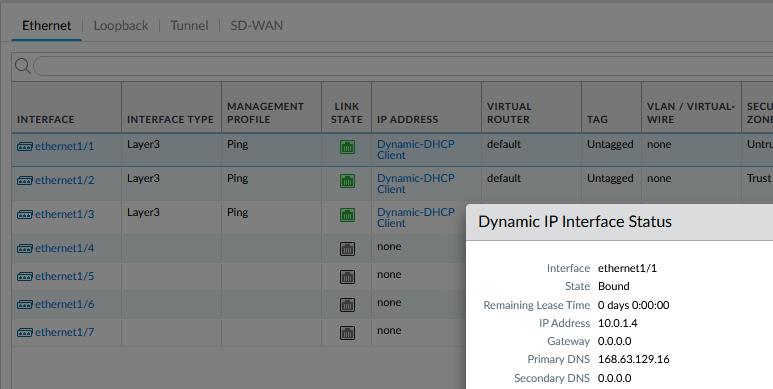The width and height of the screenshot is (773, 389).
Task: Click the green link state icon for ethernet1/2
Action: point(348,181)
